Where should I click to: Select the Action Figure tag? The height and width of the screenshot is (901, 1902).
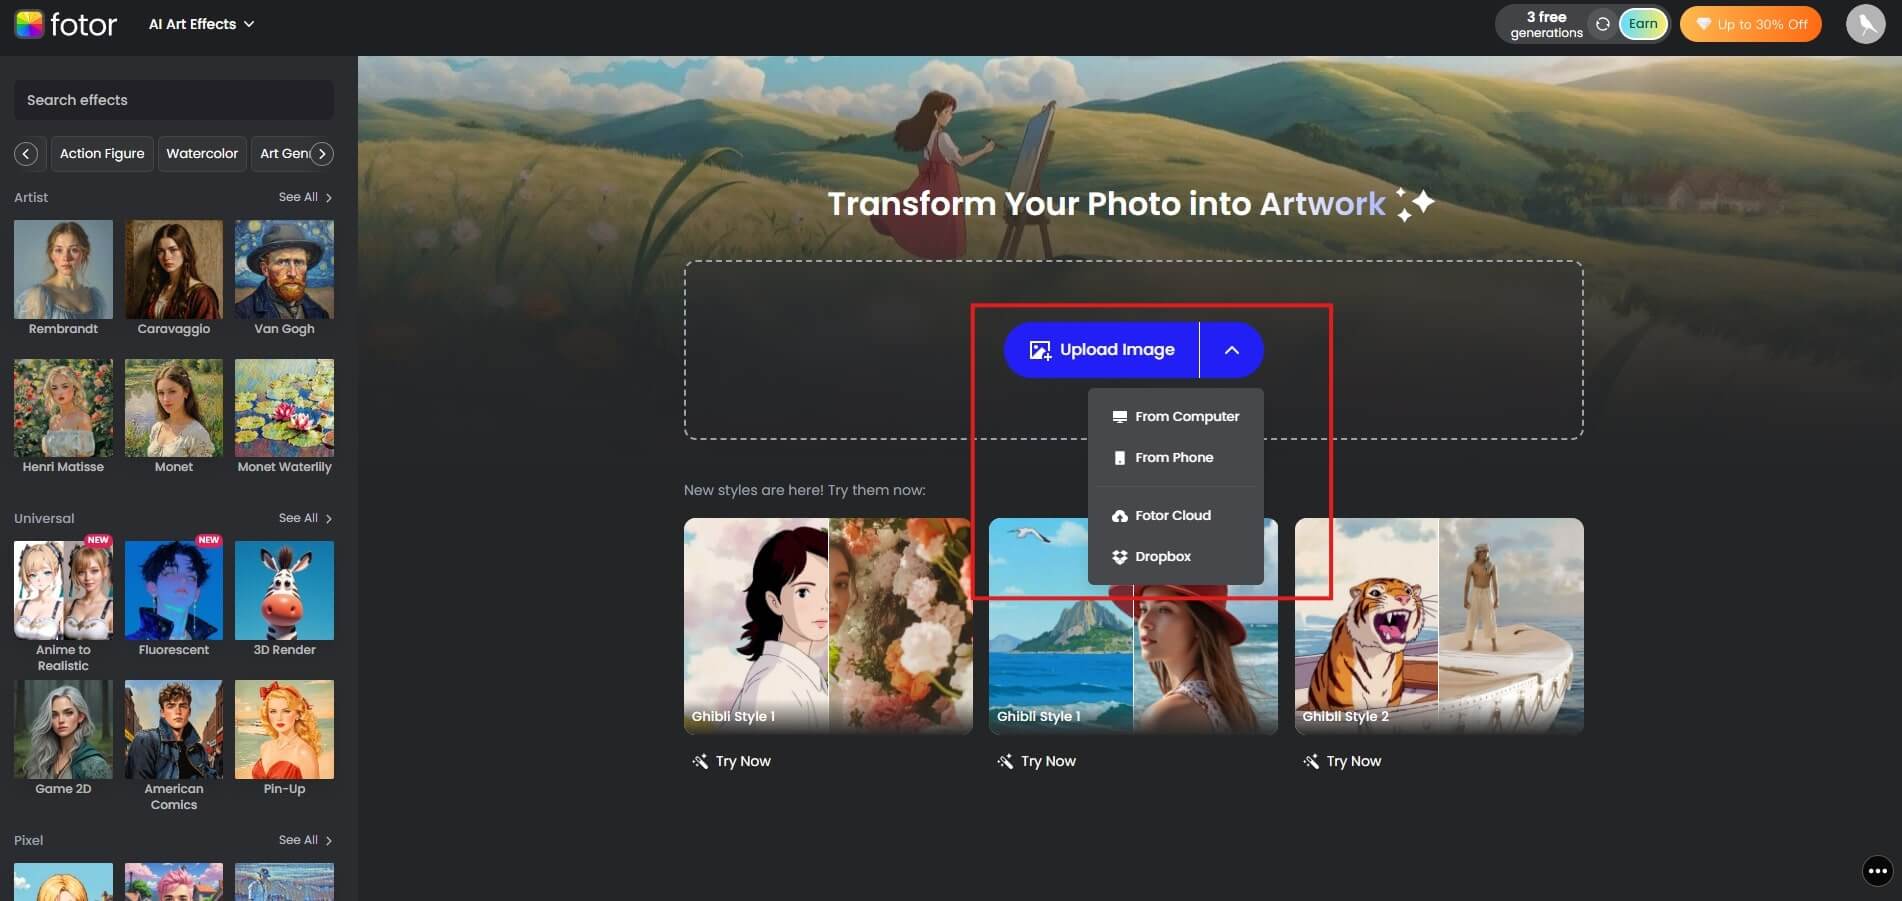pyautogui.click(x=102, y=154)
